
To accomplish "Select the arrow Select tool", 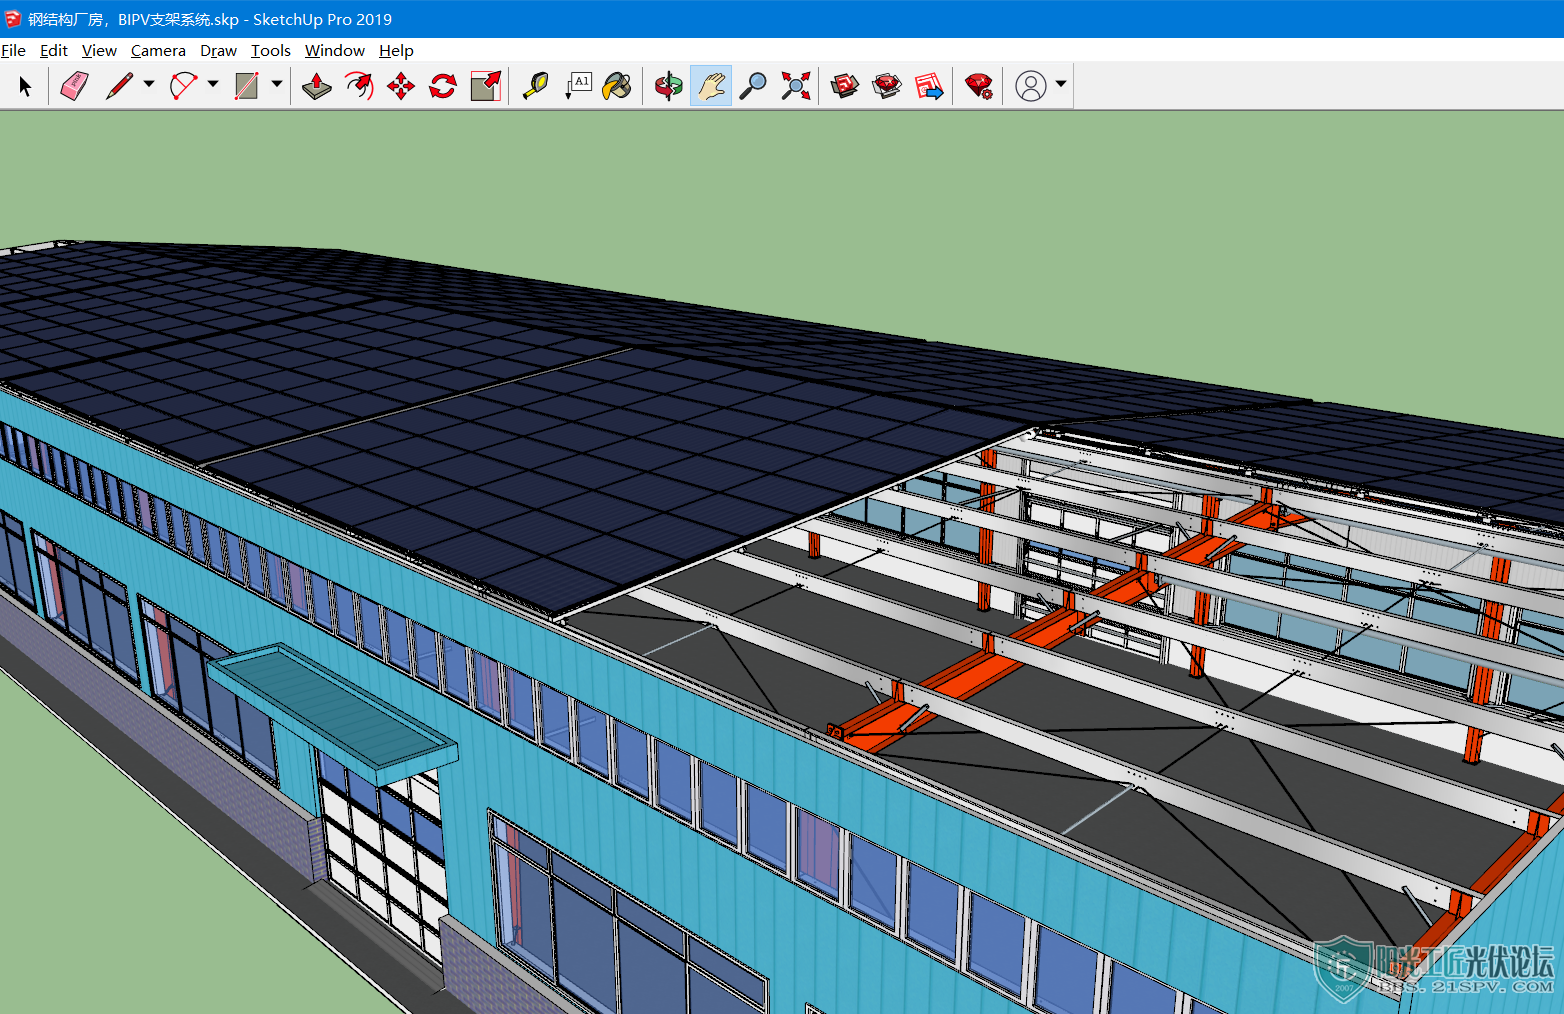I will 26,86.
